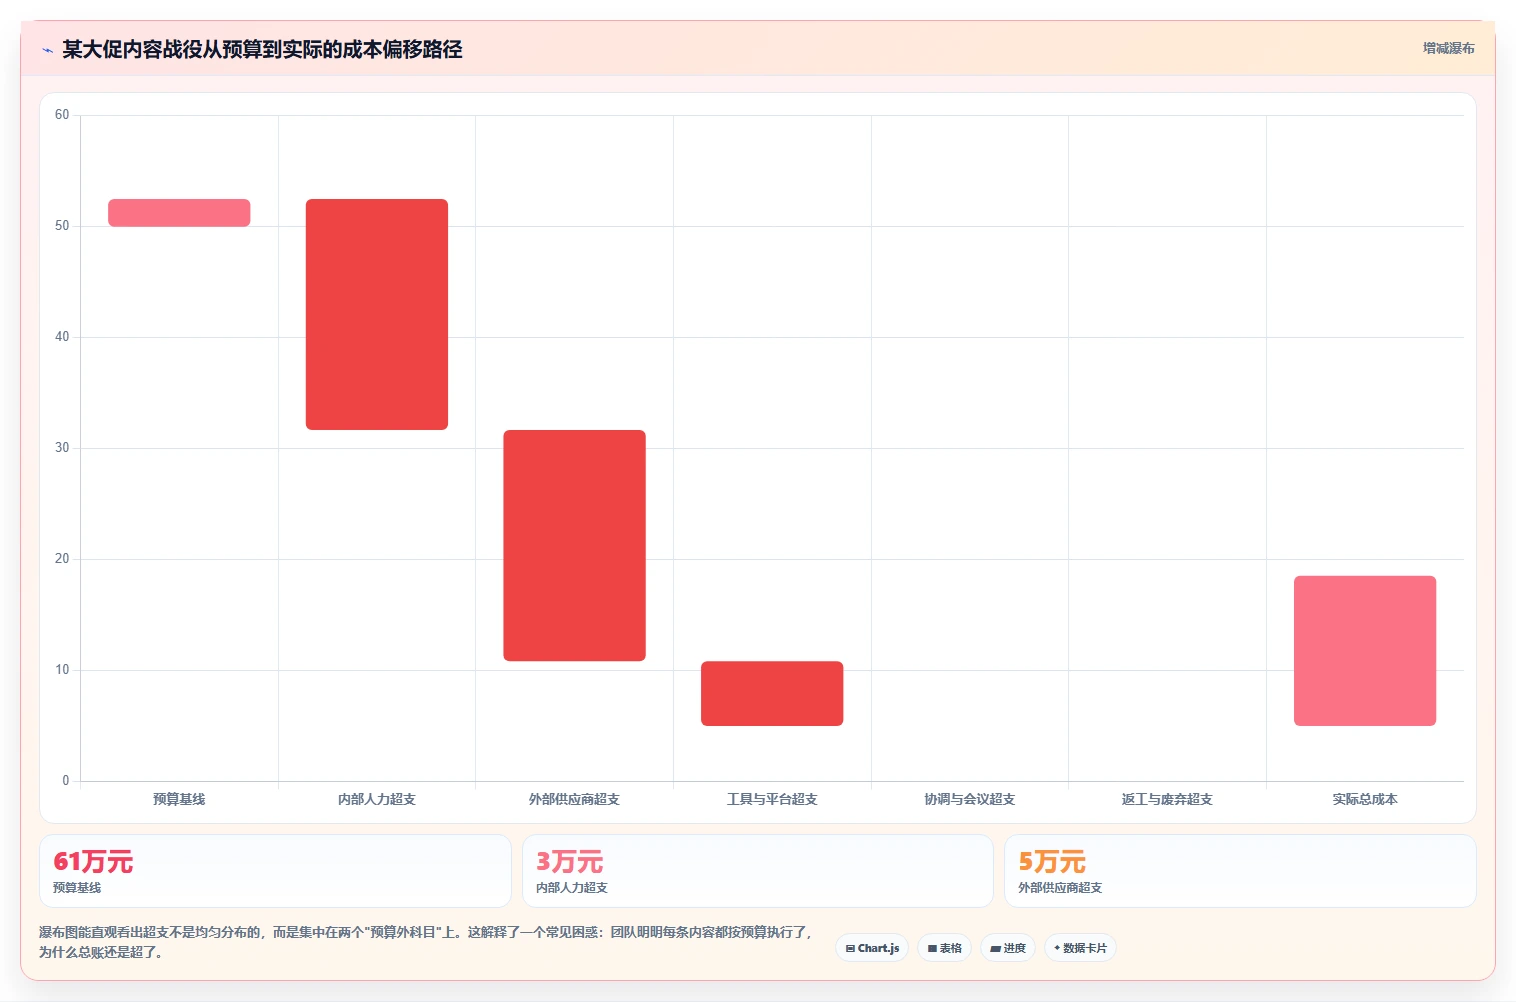Click the waterfall icon beside the chart title
This screenshot has height=1002, width=1516.
[47, 50]
